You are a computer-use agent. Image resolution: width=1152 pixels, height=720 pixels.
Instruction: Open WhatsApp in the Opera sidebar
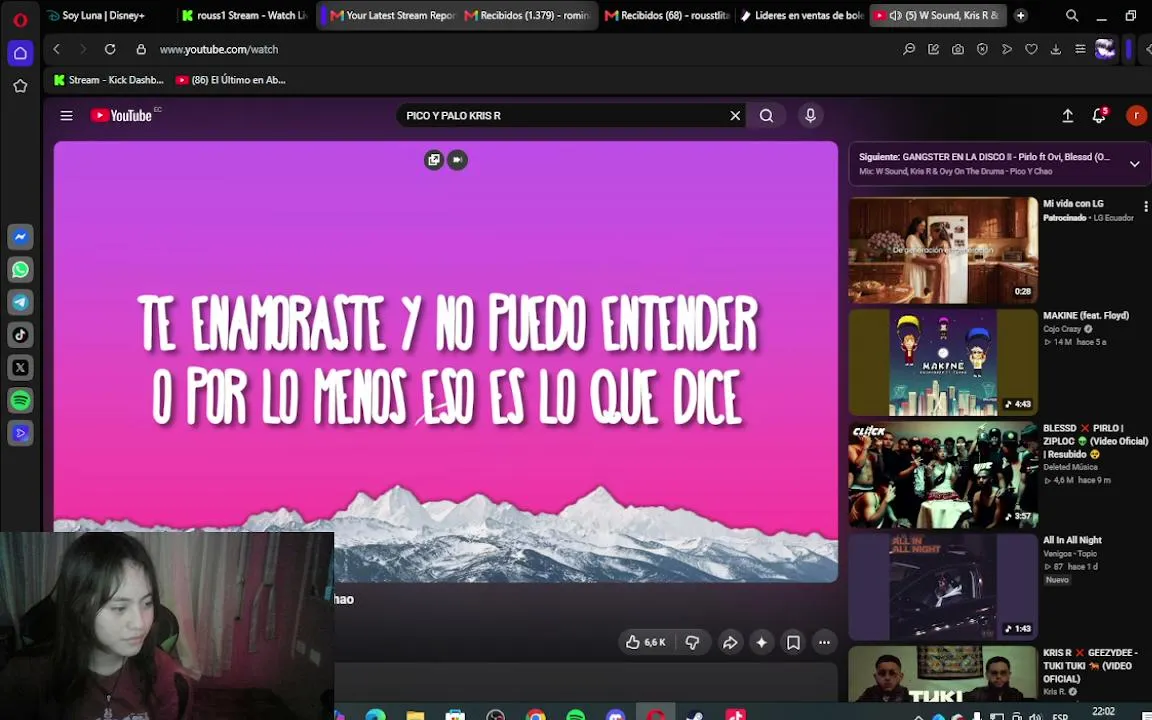pos(20,270)
